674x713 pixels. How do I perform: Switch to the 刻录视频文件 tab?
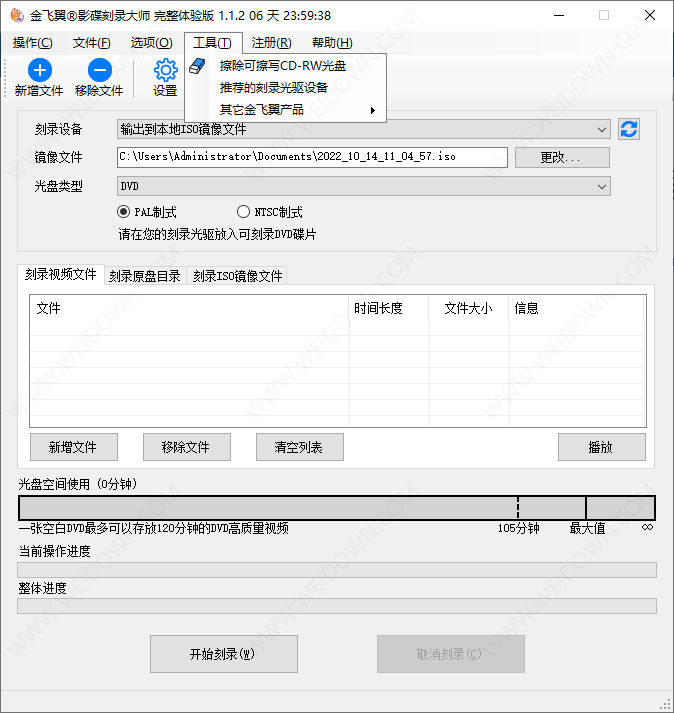61,274
